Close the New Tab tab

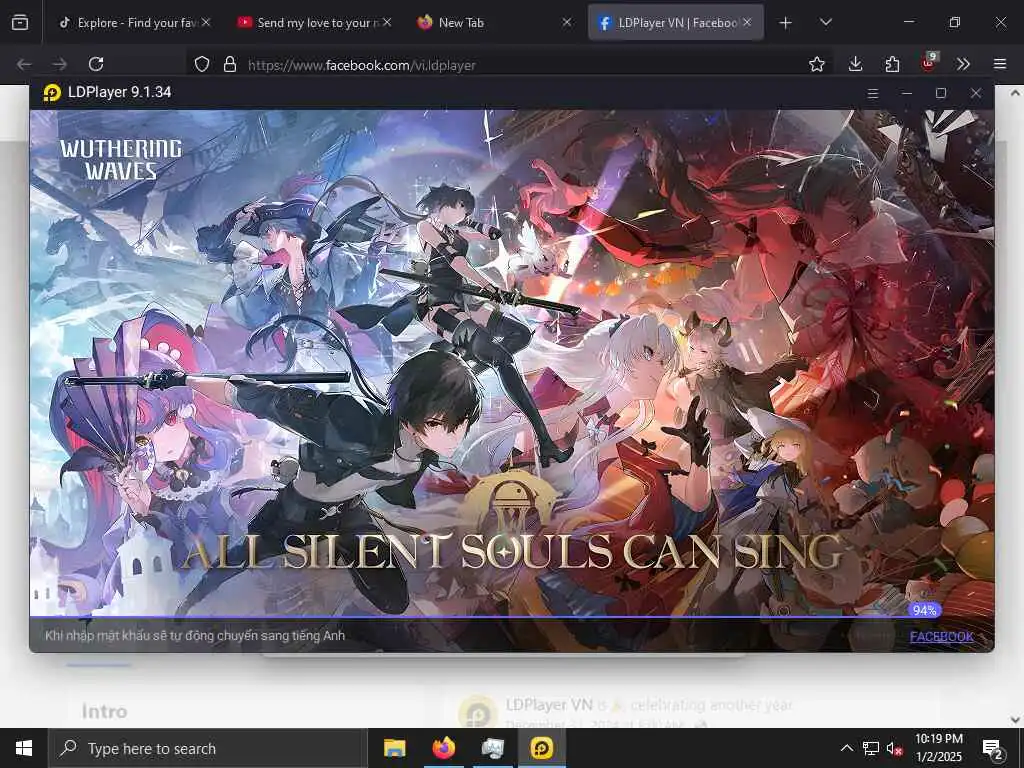567,22
